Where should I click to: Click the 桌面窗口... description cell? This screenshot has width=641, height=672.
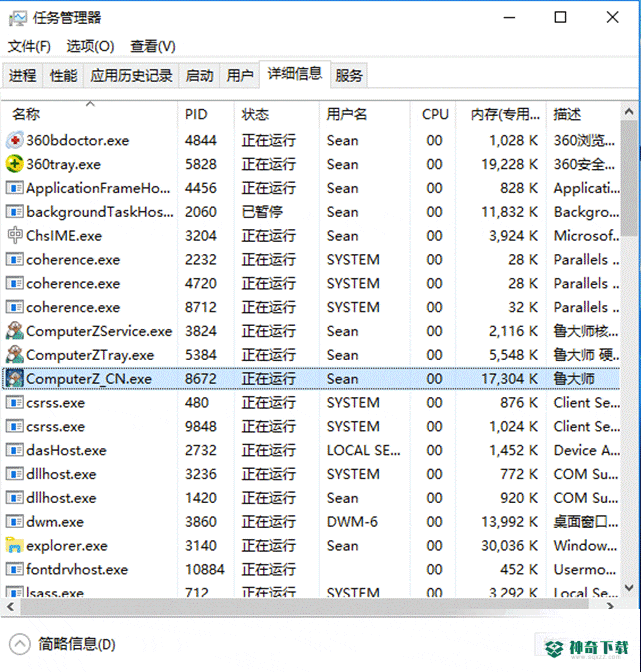585,522
